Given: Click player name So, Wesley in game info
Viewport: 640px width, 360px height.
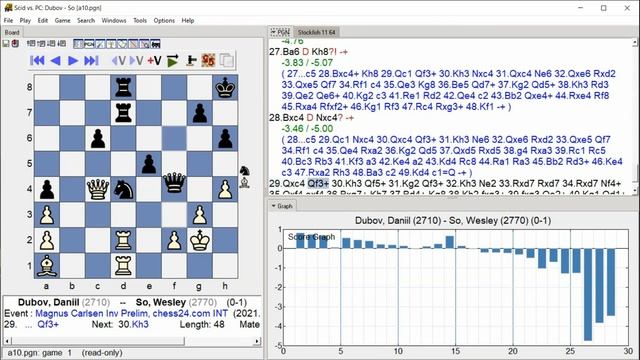Looking at the screenshot, I should pyautogui.click(x=161, y=302).
